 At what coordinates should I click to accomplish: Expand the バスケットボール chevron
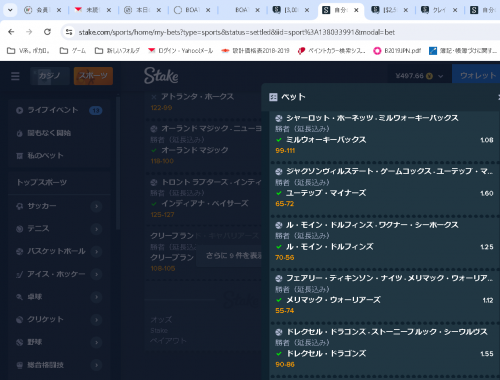coord(96,251)
